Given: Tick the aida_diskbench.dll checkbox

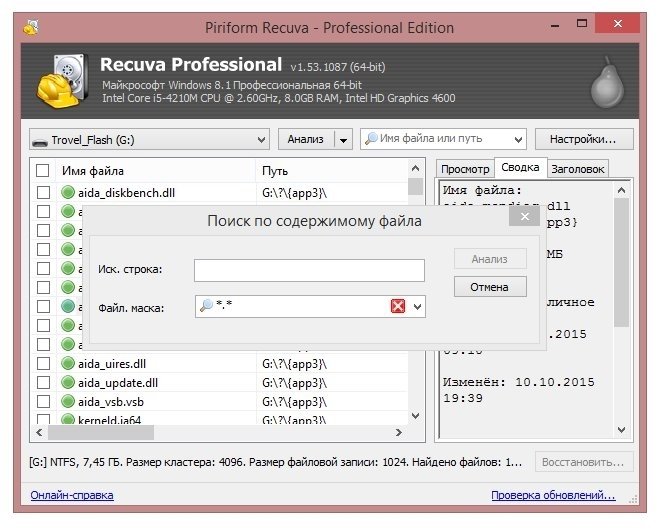Looking at the screenshot, I should point(42,192).
